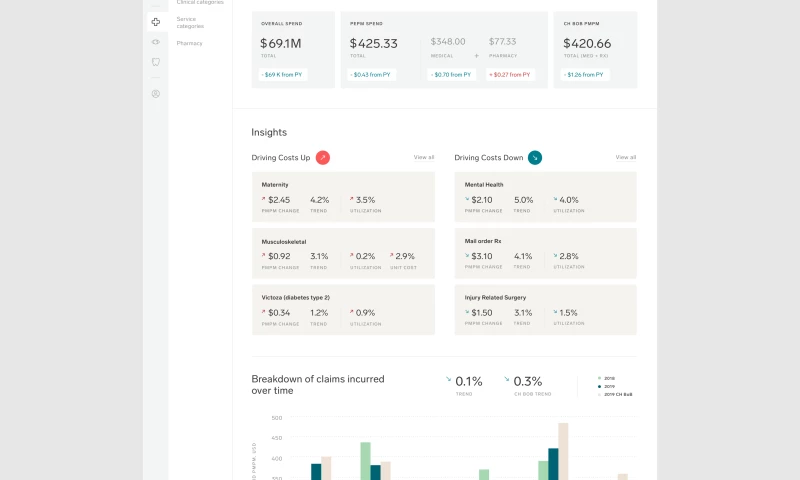Open the Service categories menu item
The width and height of the screenshot is (800, 480).
[x=190, y=22]
